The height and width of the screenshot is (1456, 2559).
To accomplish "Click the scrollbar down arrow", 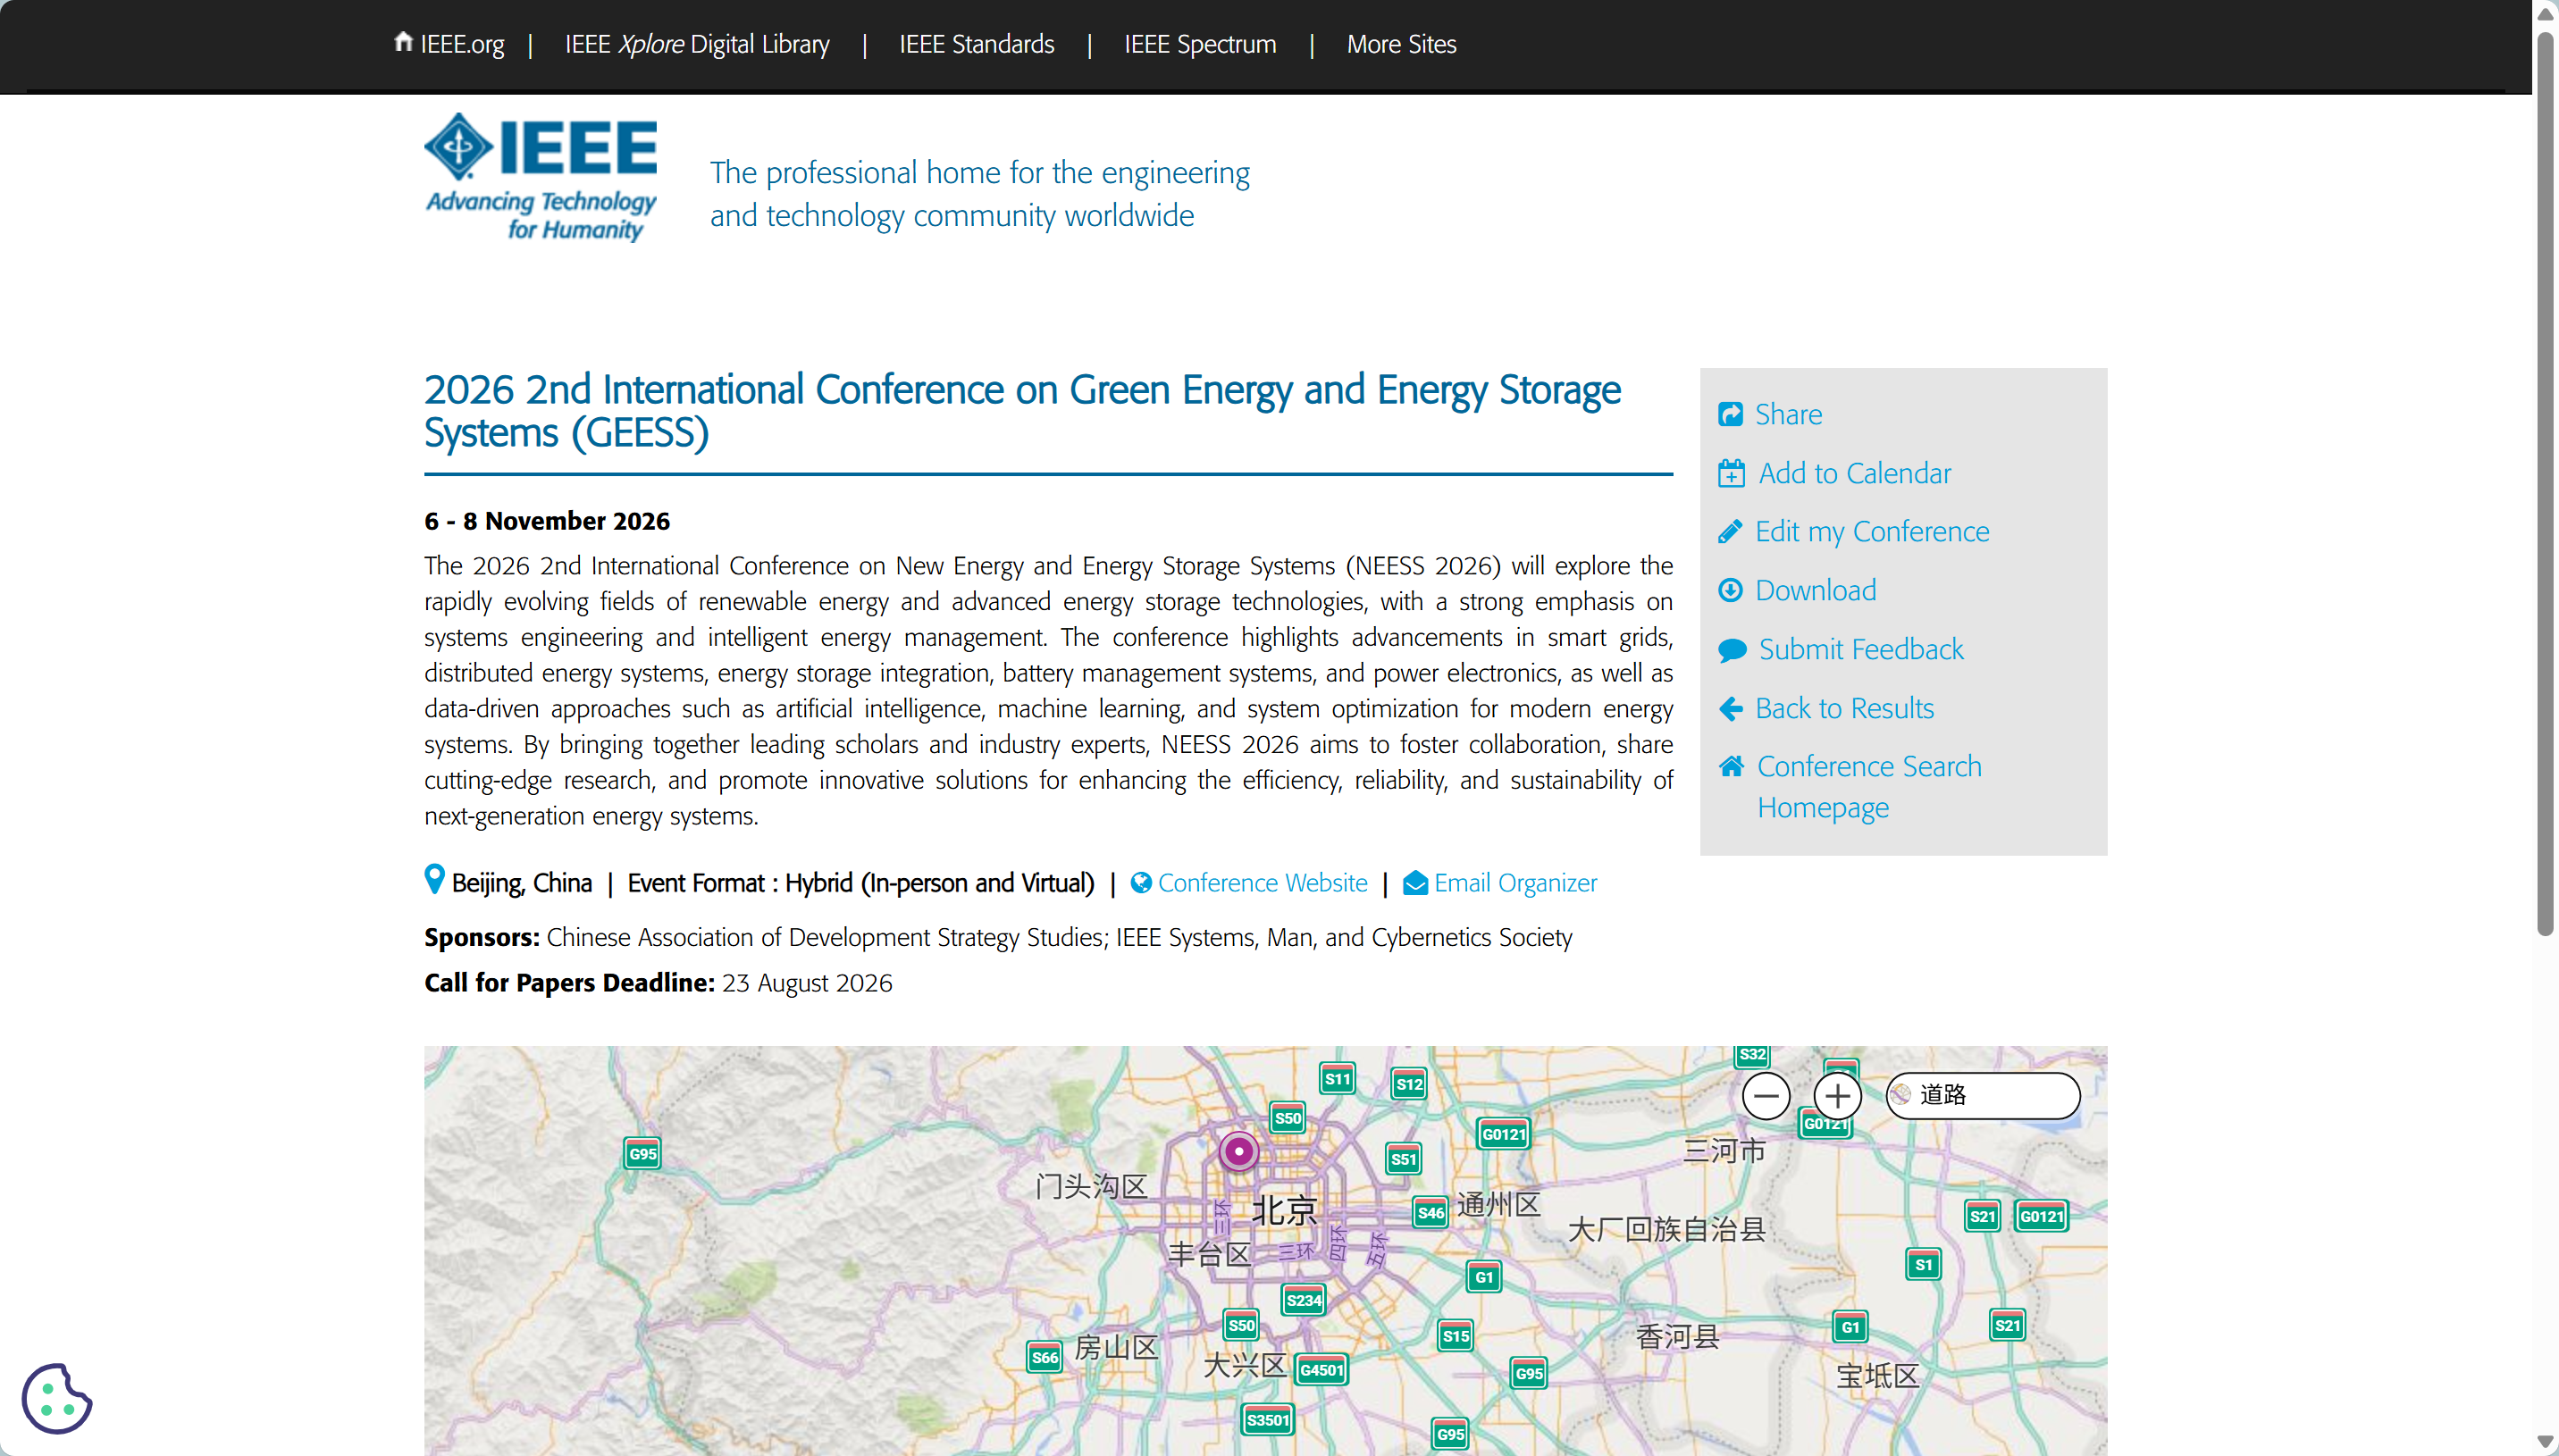I will click(2545, 1442).
